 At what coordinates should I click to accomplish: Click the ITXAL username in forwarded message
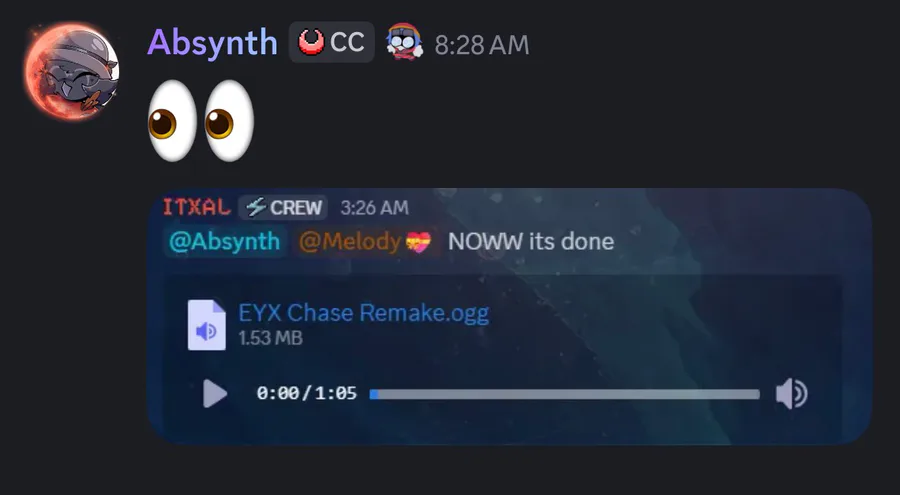197,207
